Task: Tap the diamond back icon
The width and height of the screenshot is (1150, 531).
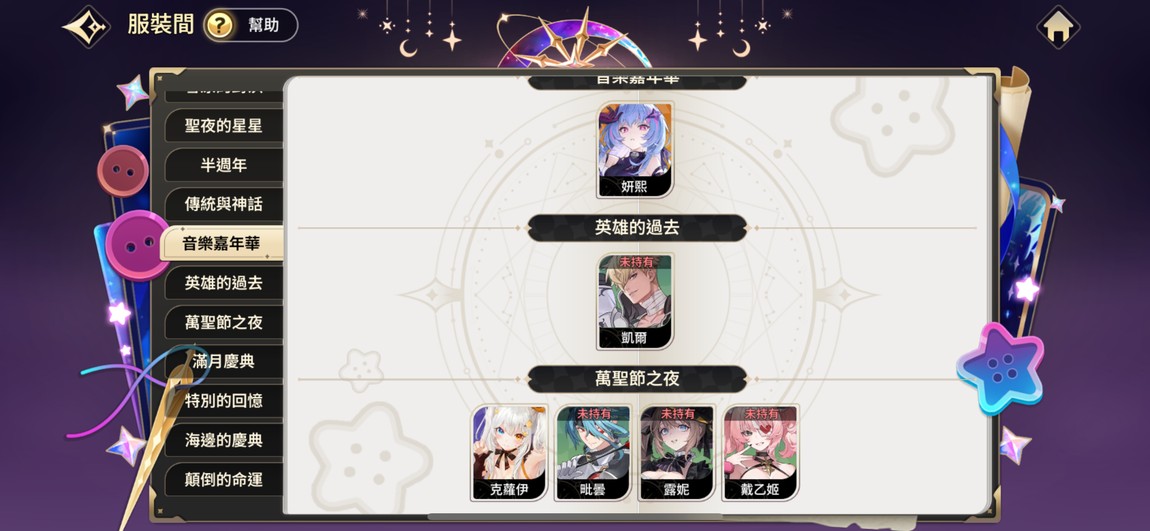Action: pos(87,26)
